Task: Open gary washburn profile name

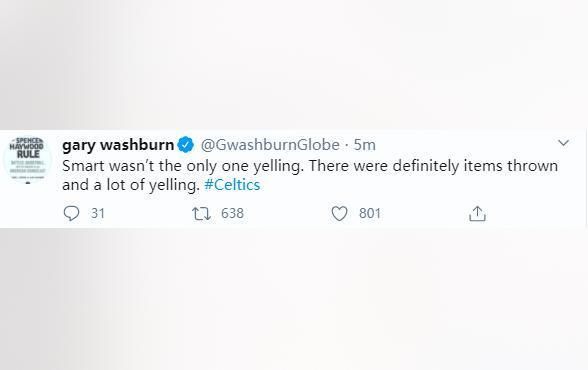Action: tap(118, 145)
